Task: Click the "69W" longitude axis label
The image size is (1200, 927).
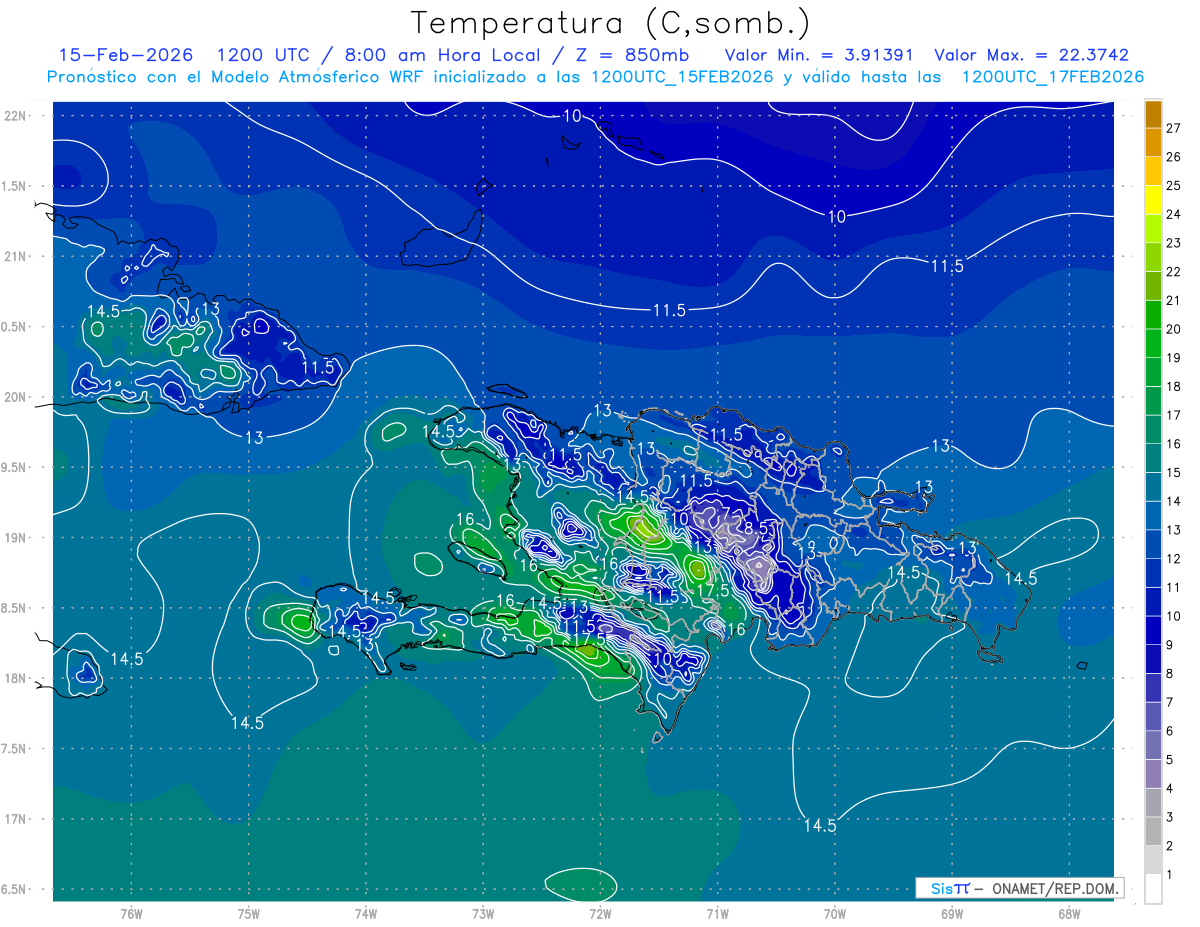Action: click(x=951, y=913)
